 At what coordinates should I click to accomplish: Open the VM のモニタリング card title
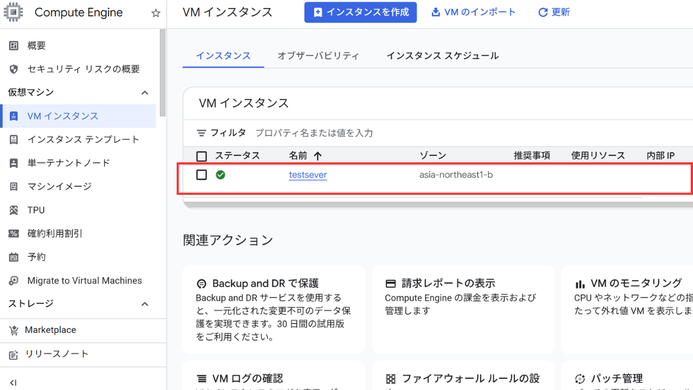click(x=636, y=283)
